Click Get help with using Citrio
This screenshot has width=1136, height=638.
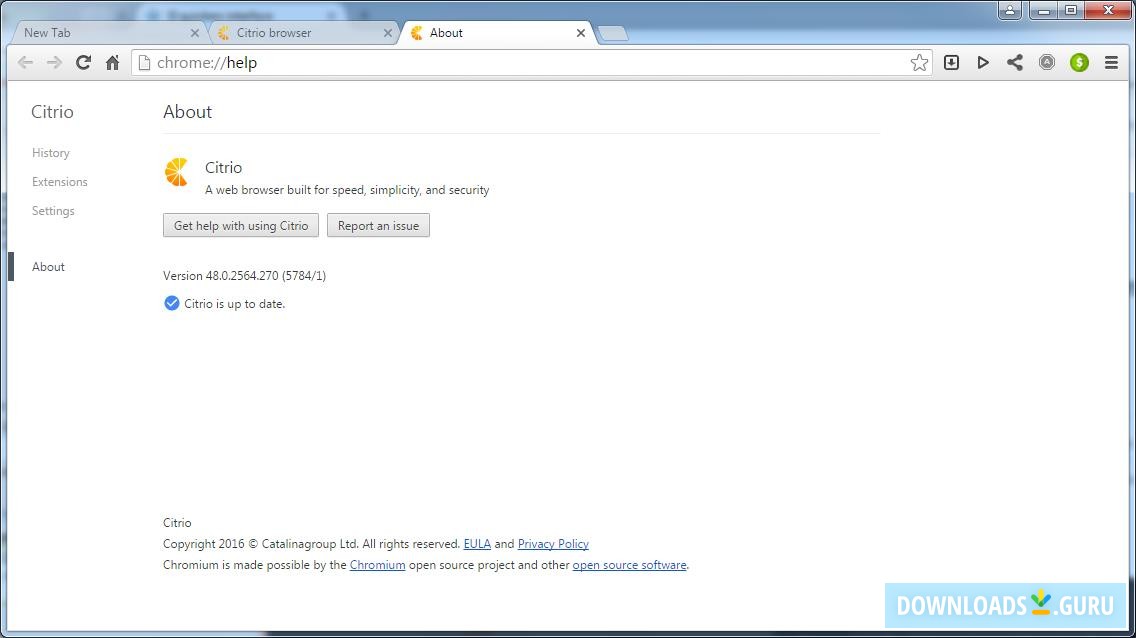click(241, 225)
